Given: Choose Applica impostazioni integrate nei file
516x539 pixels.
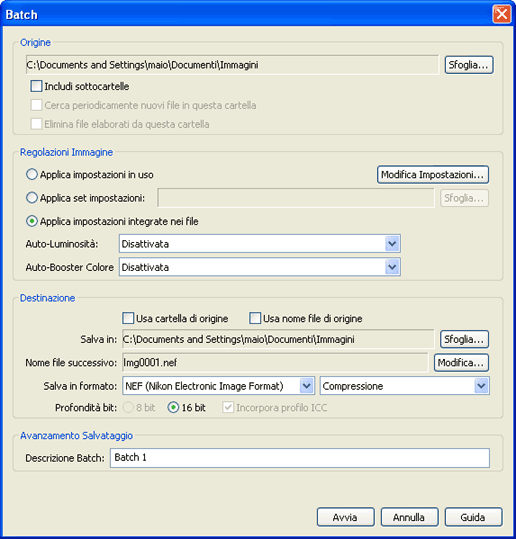Looking at the screenshot, I should 32,221.
